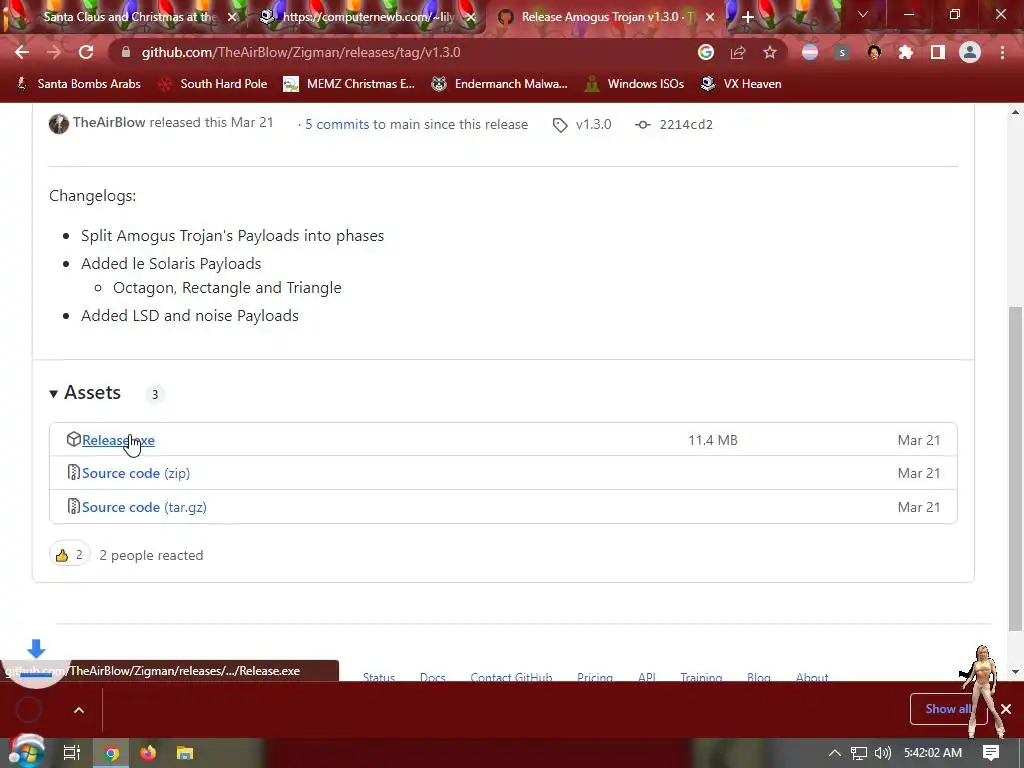The image size is (1024, 768).
Task: Download Source code (zip)
Action: (x=136, y=473)
